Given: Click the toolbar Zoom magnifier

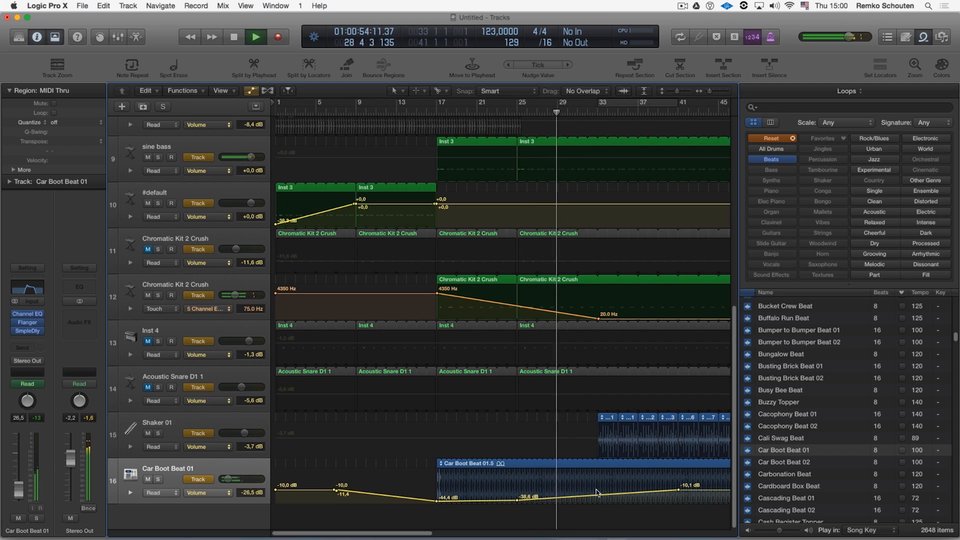Looking at the screenshot, I should 915,67.
